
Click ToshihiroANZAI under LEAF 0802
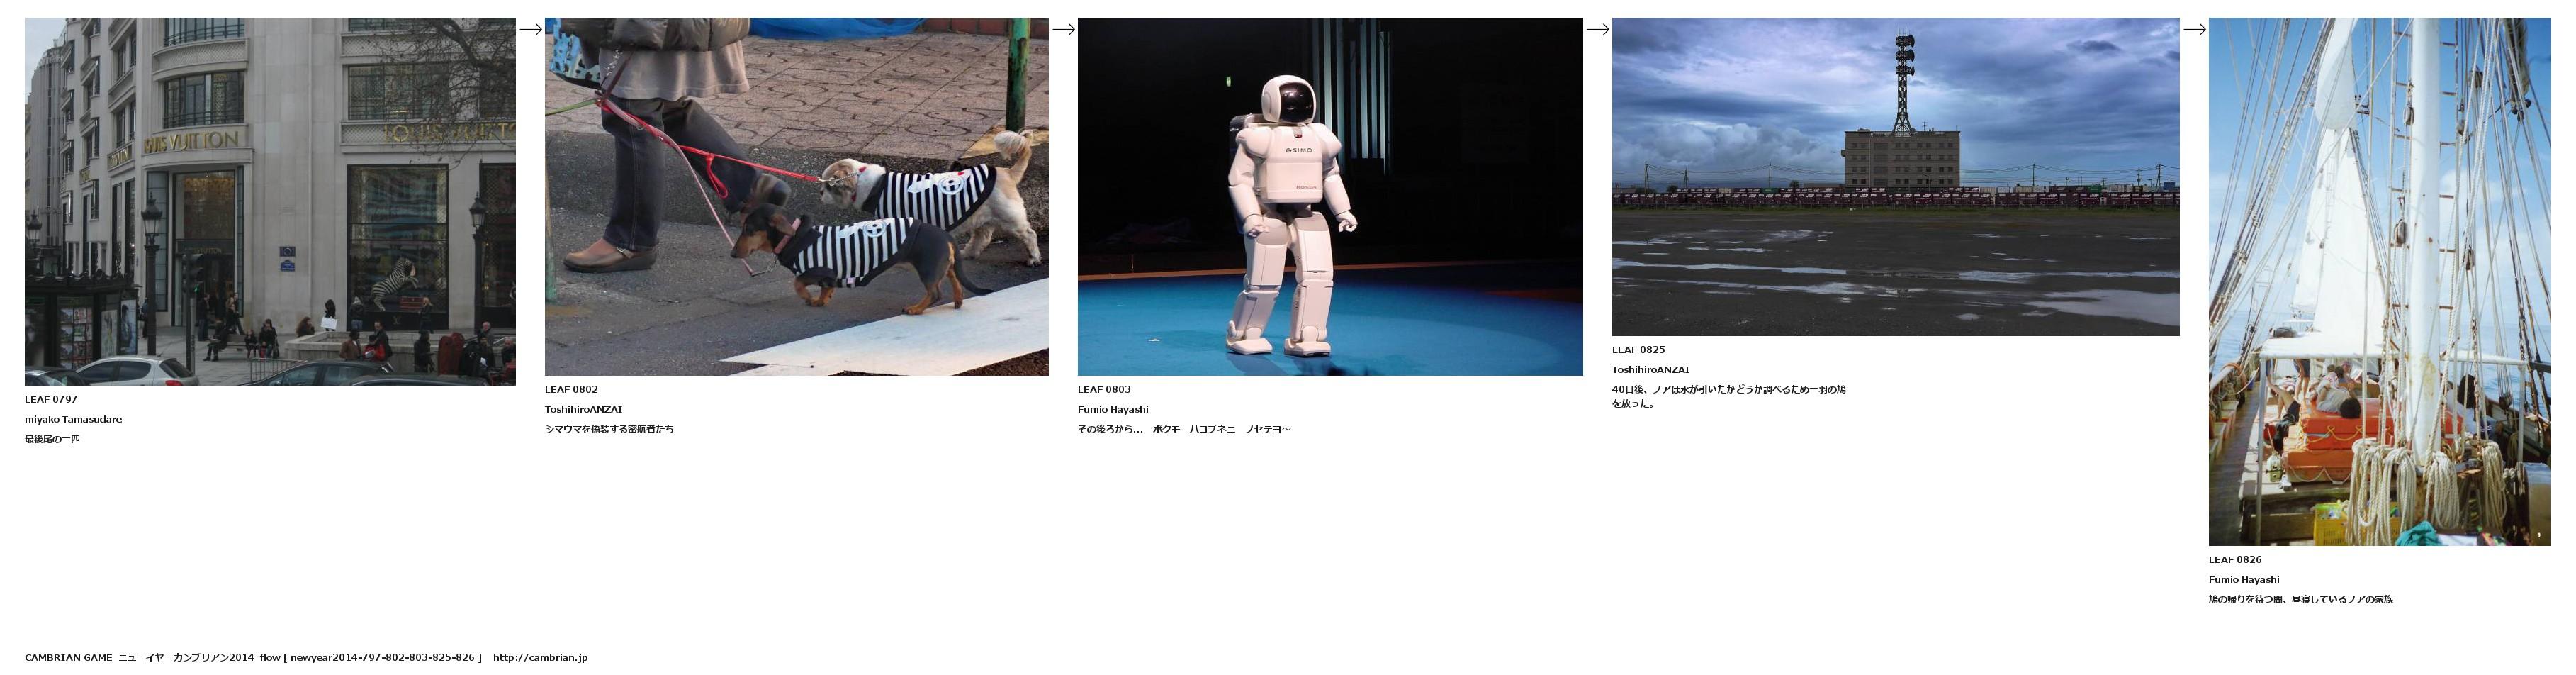pyautogui.click(x=583, y=410)
